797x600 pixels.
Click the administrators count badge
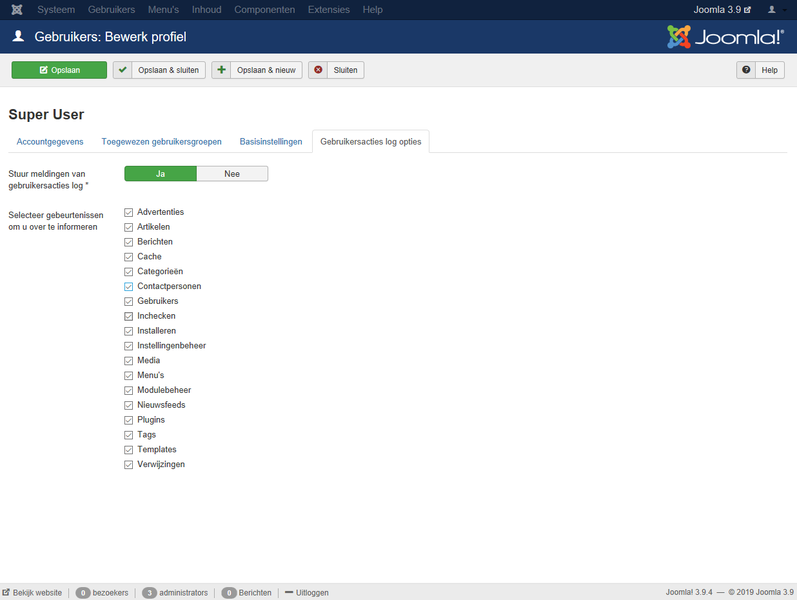click(149, 593)
